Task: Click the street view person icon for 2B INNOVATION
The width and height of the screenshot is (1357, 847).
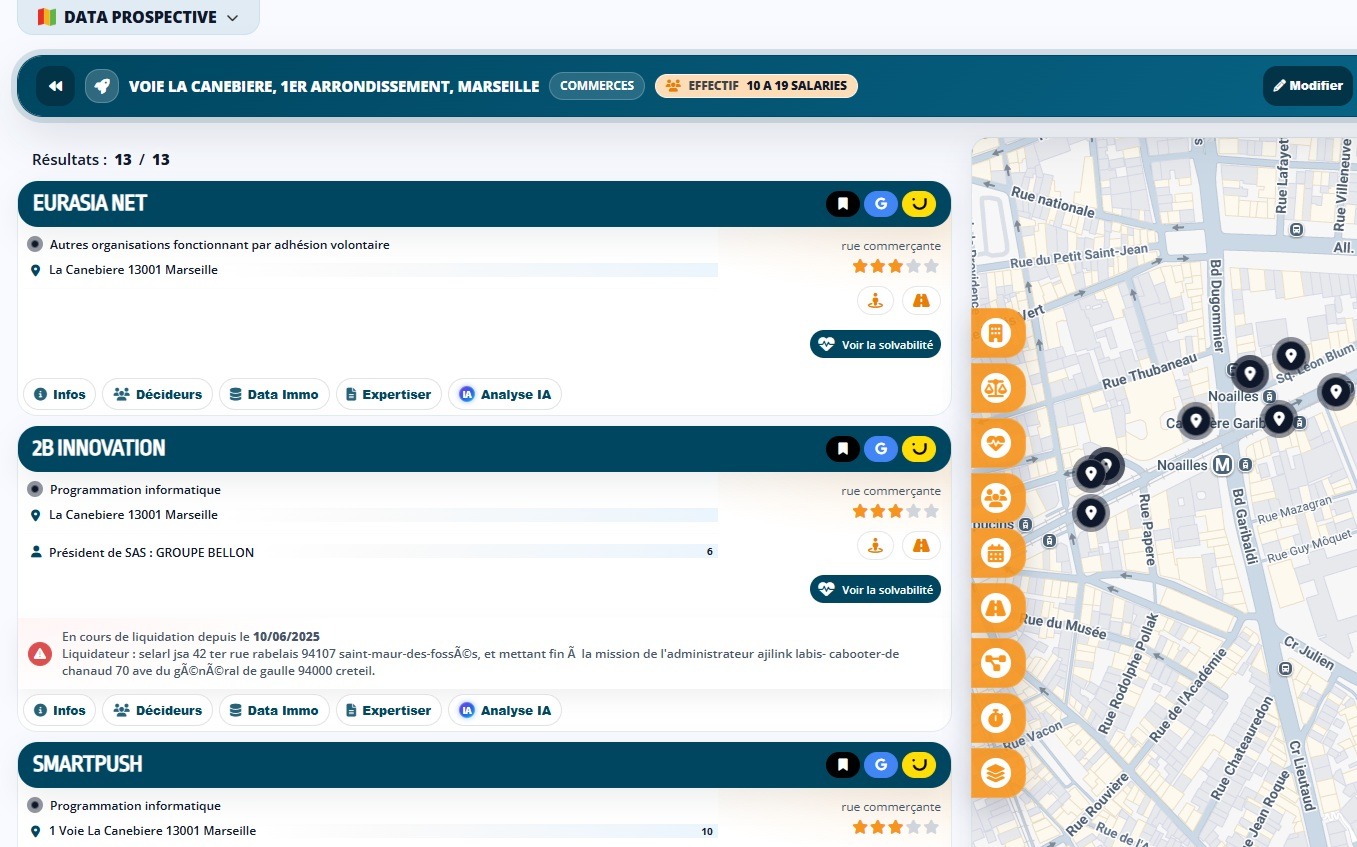Action: [876, 545]
